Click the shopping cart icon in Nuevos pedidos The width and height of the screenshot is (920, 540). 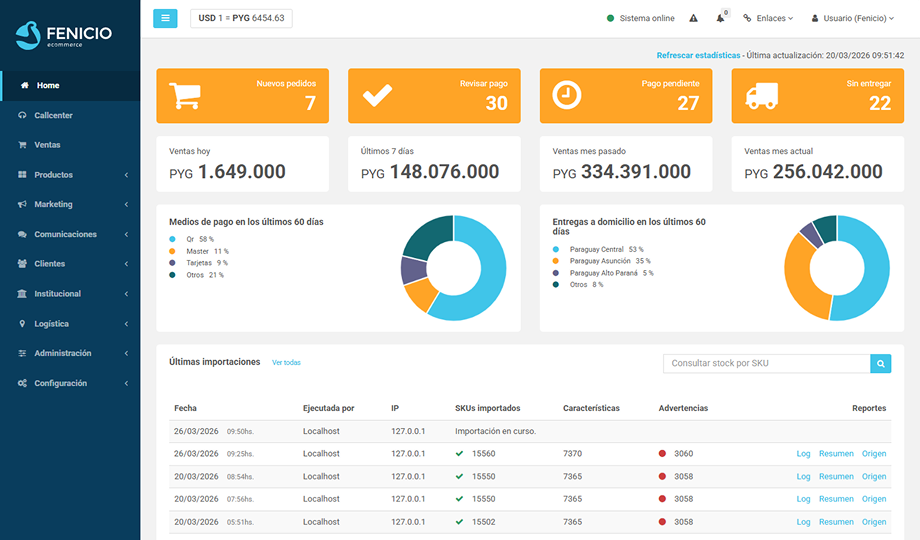point(184,95)
